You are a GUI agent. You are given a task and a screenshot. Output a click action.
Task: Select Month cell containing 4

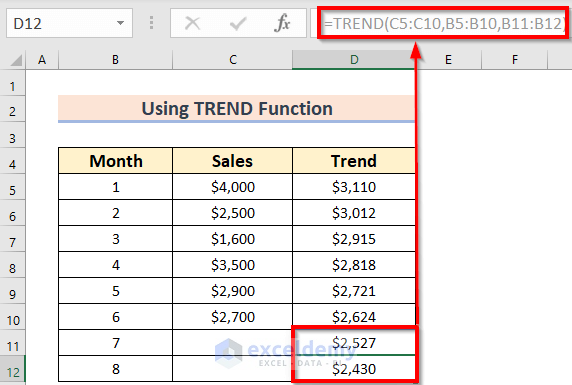point(116,265)
